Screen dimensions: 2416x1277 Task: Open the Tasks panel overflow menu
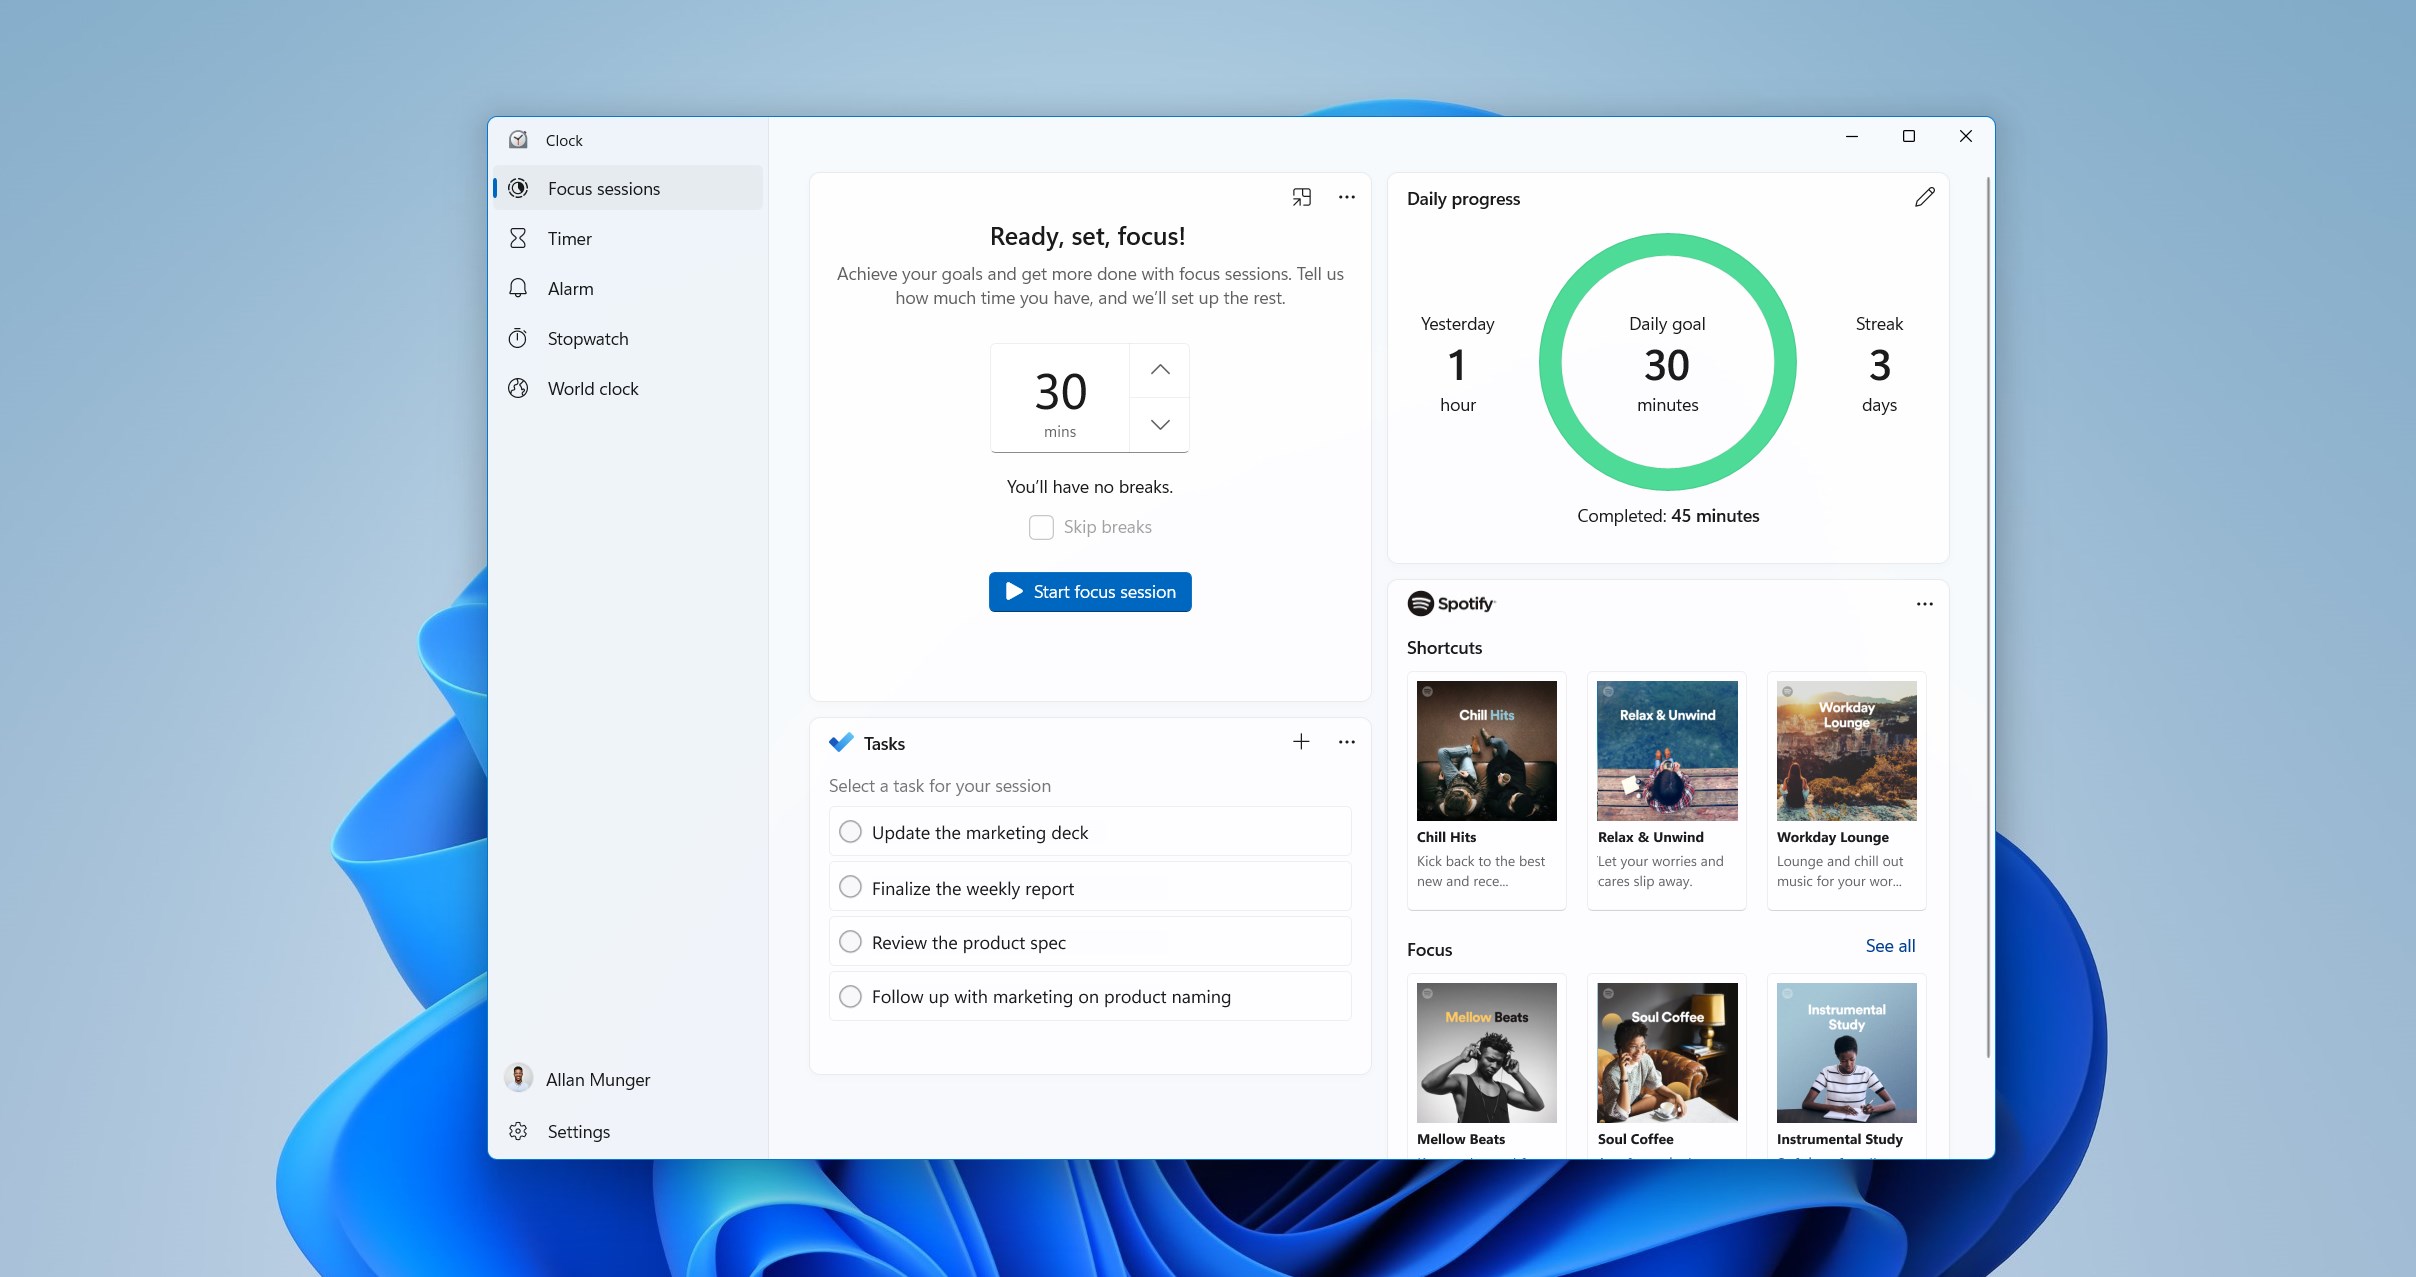click(1346, 742)
